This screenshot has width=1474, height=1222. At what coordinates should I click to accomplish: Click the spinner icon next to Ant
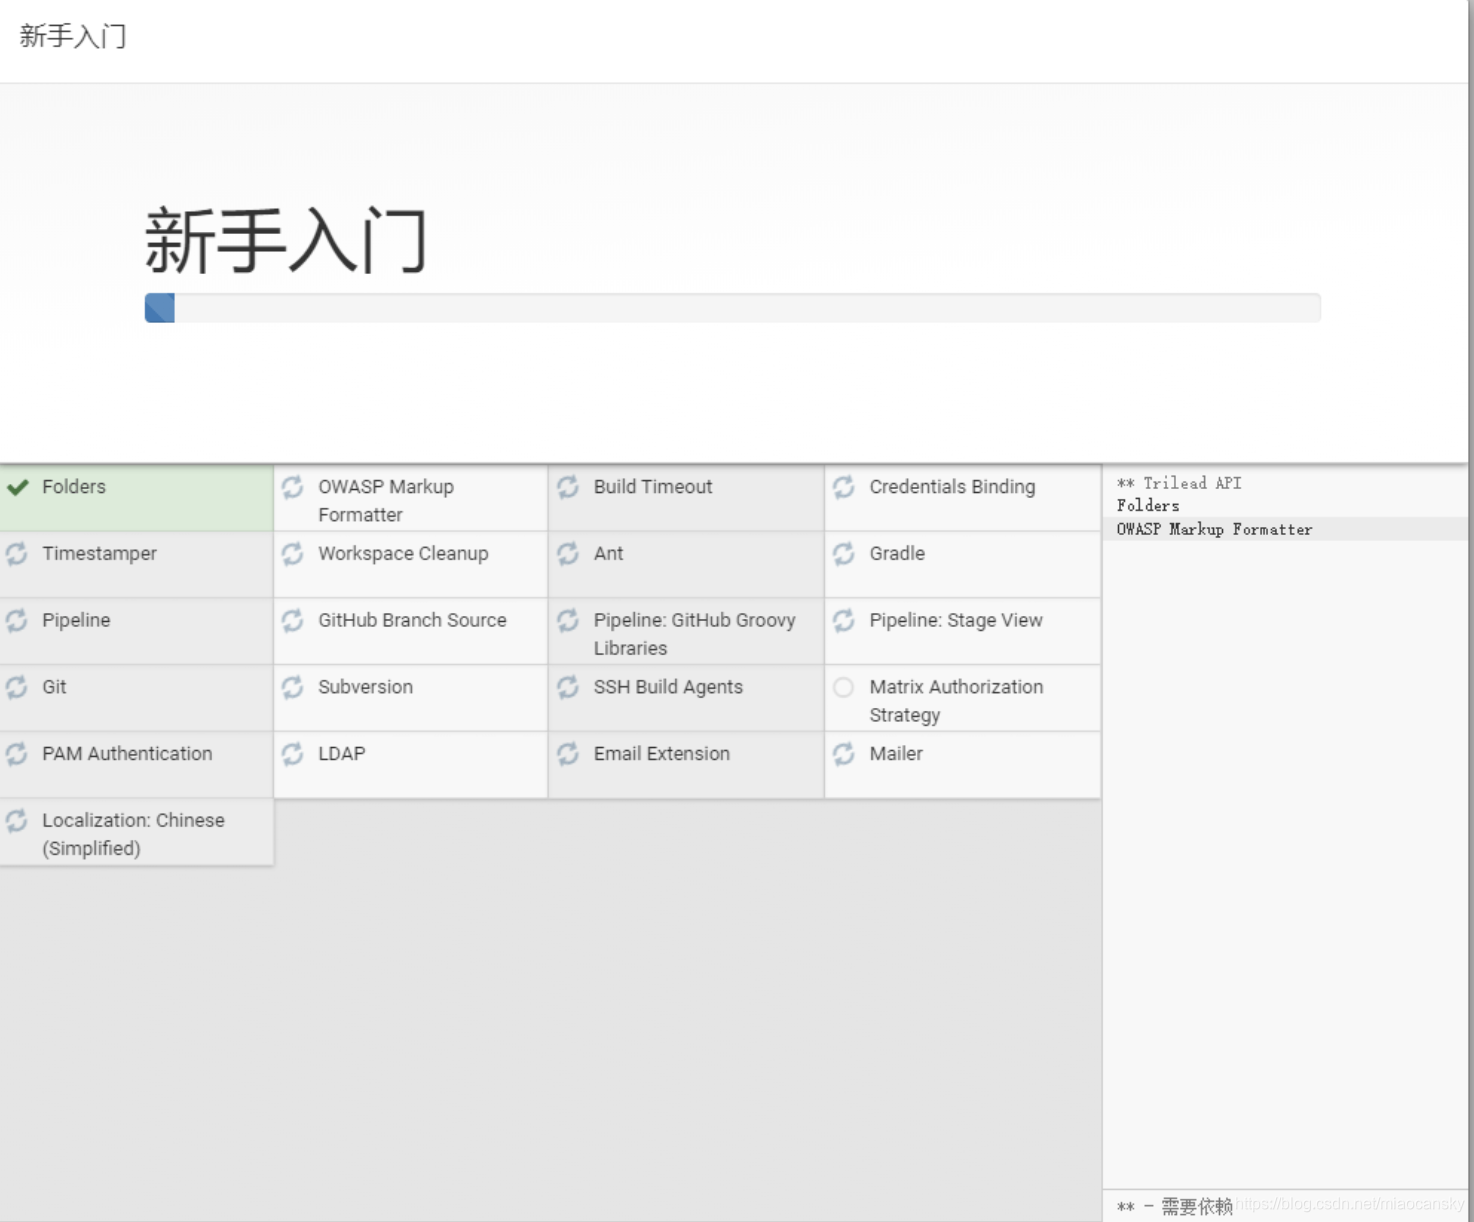(568, 554)
